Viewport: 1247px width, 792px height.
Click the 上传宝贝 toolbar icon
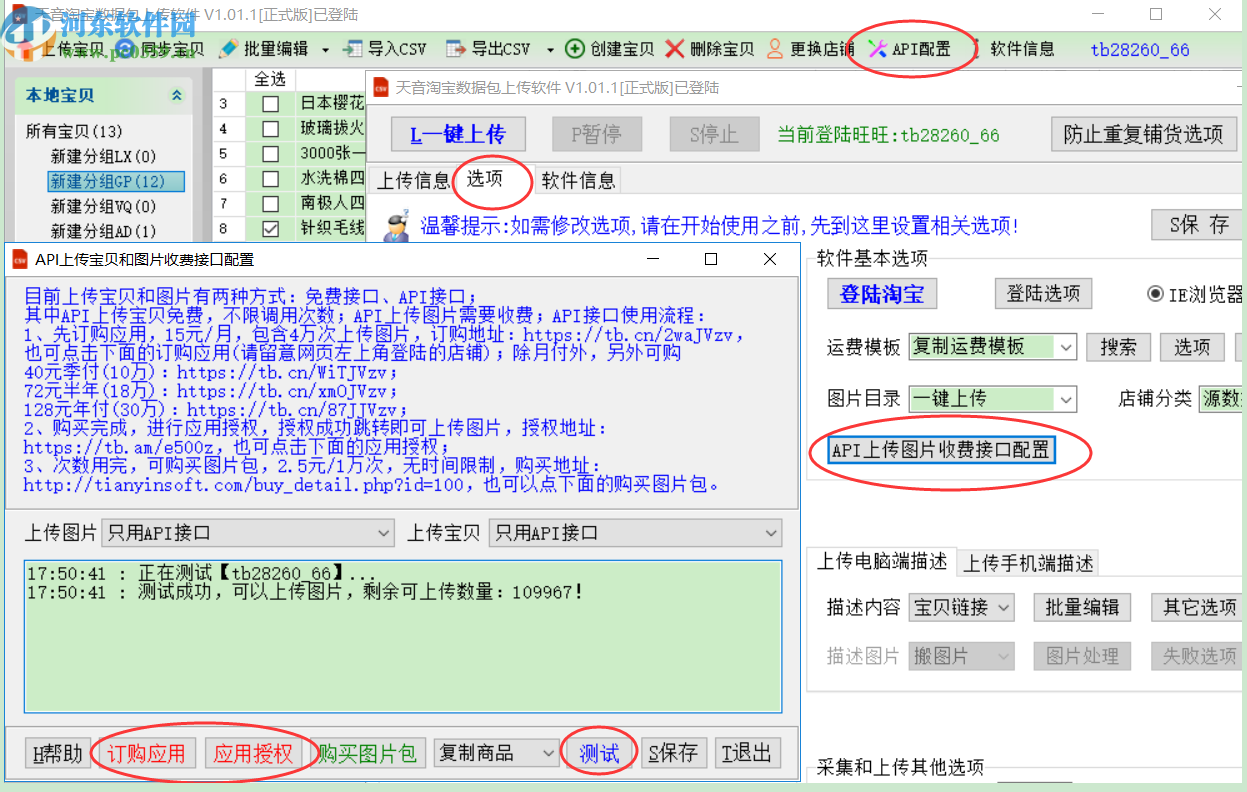click(x=55, y=47)
